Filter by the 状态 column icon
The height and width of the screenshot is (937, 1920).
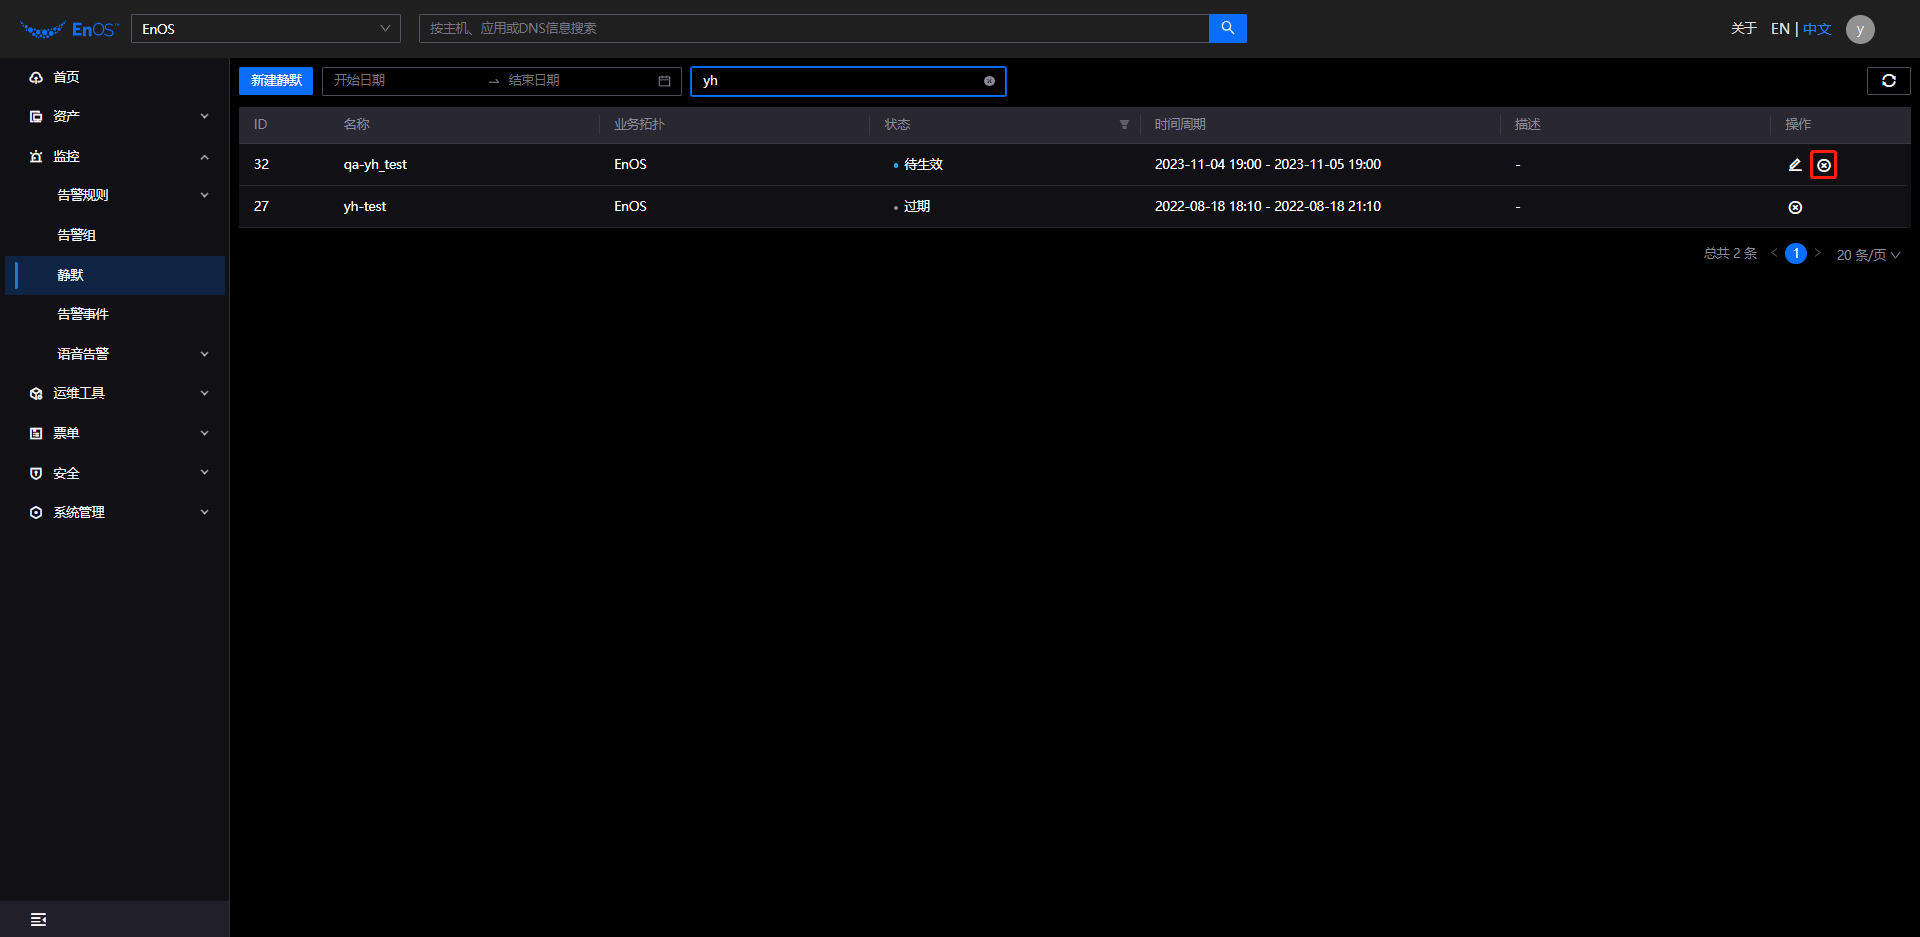pos(1124,125)
